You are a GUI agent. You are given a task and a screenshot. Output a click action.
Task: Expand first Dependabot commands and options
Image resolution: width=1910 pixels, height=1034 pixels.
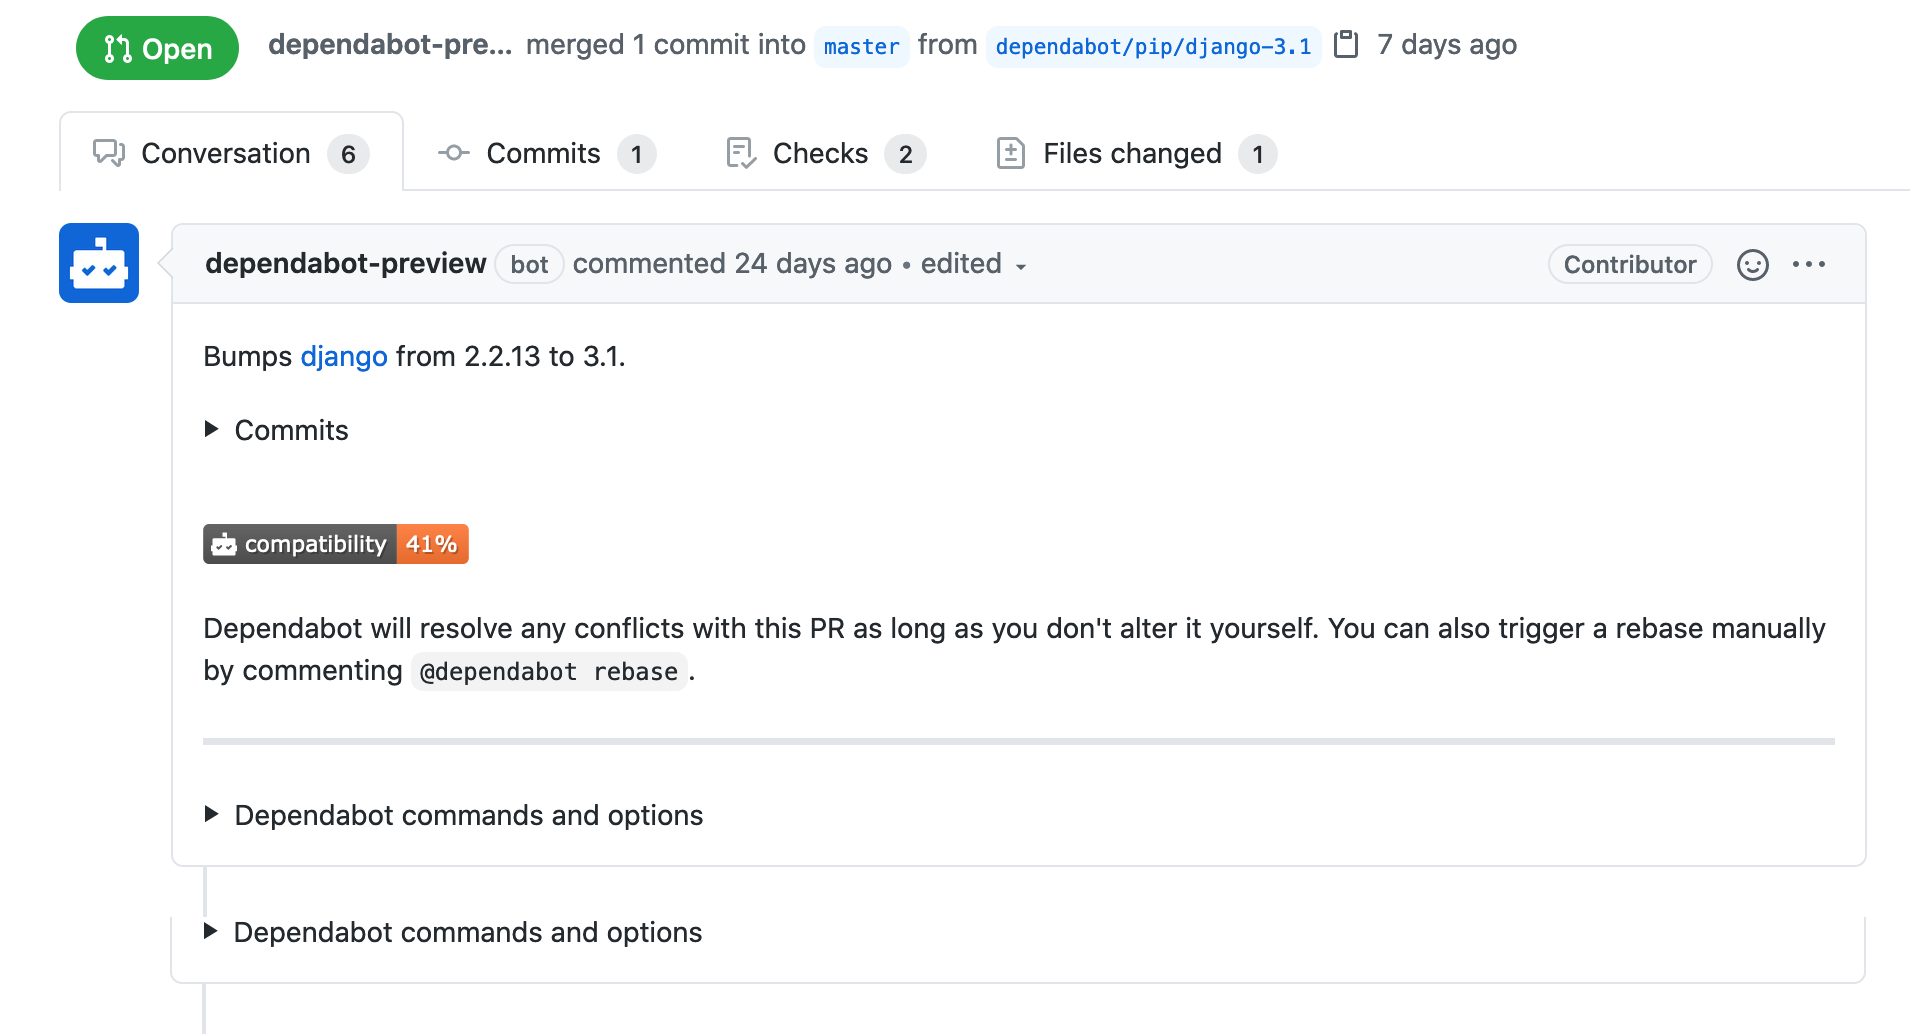click(454, 815)
